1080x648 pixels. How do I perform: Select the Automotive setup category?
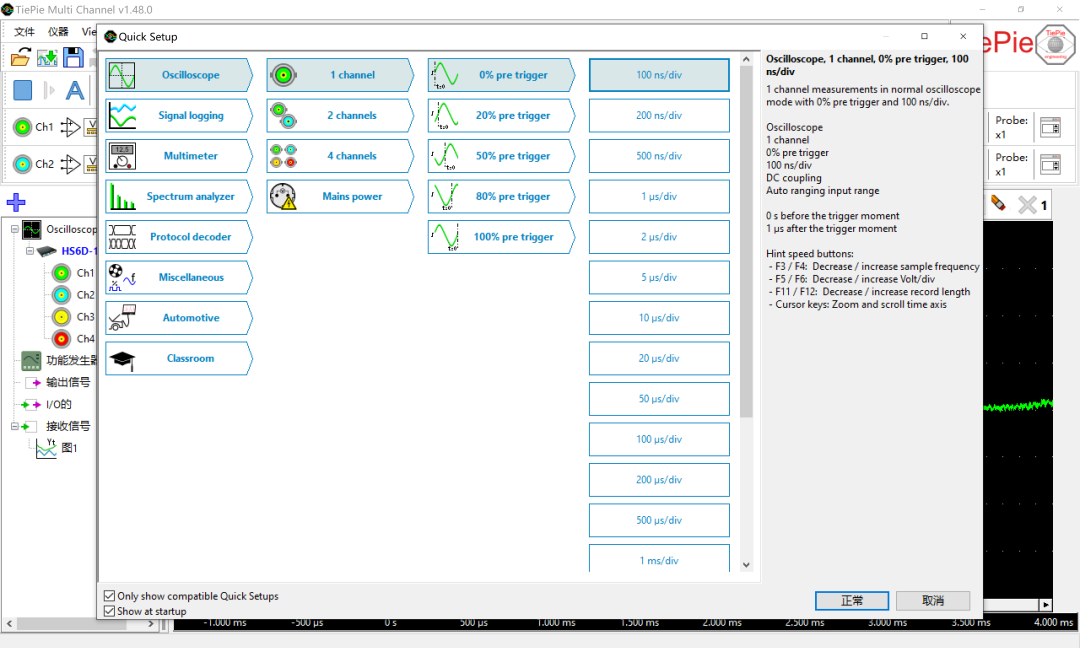pyautogui.click(x=179, y=318)
